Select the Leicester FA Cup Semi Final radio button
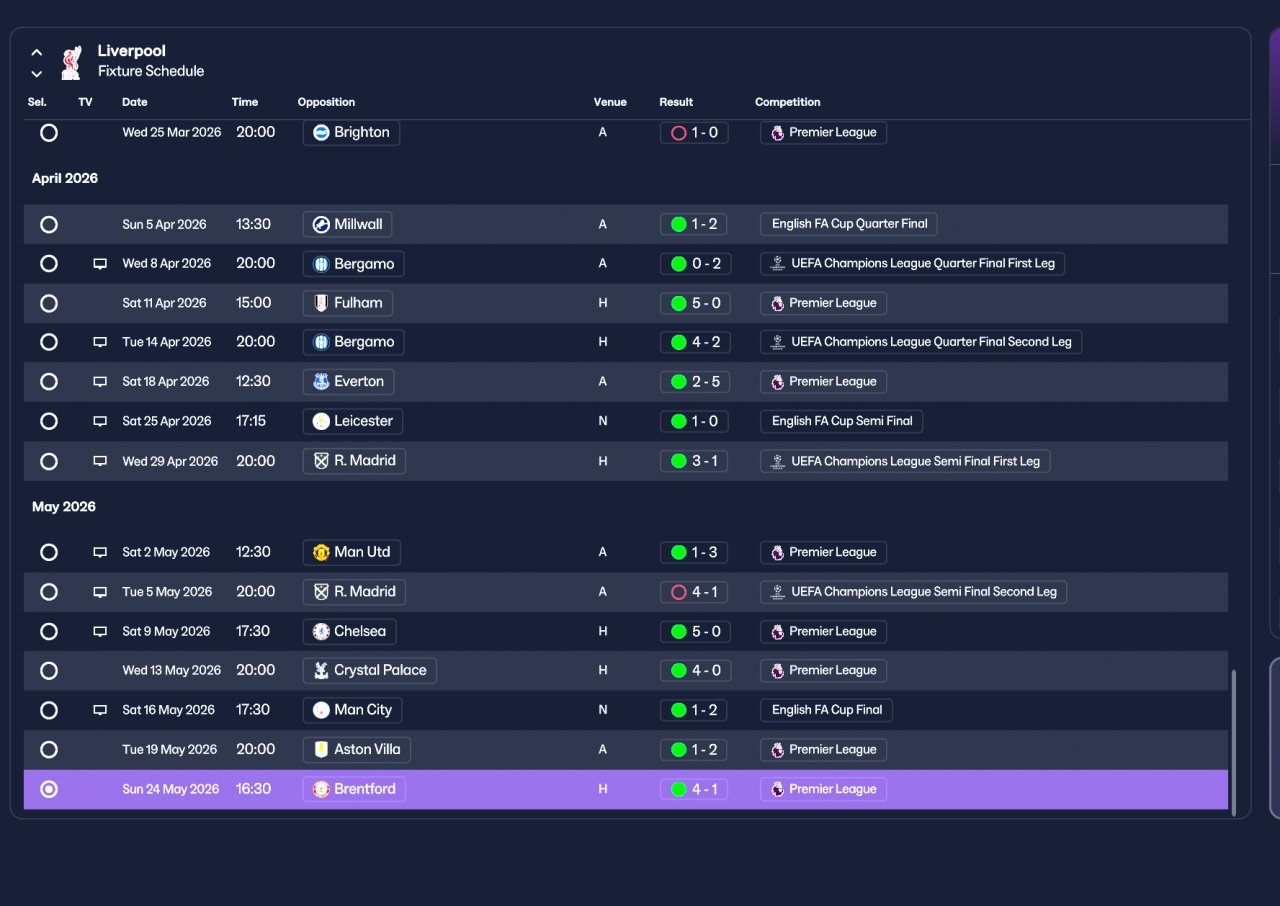Image resolution: width=1280 pixels, height=906 pixels. tap(48, 422)
